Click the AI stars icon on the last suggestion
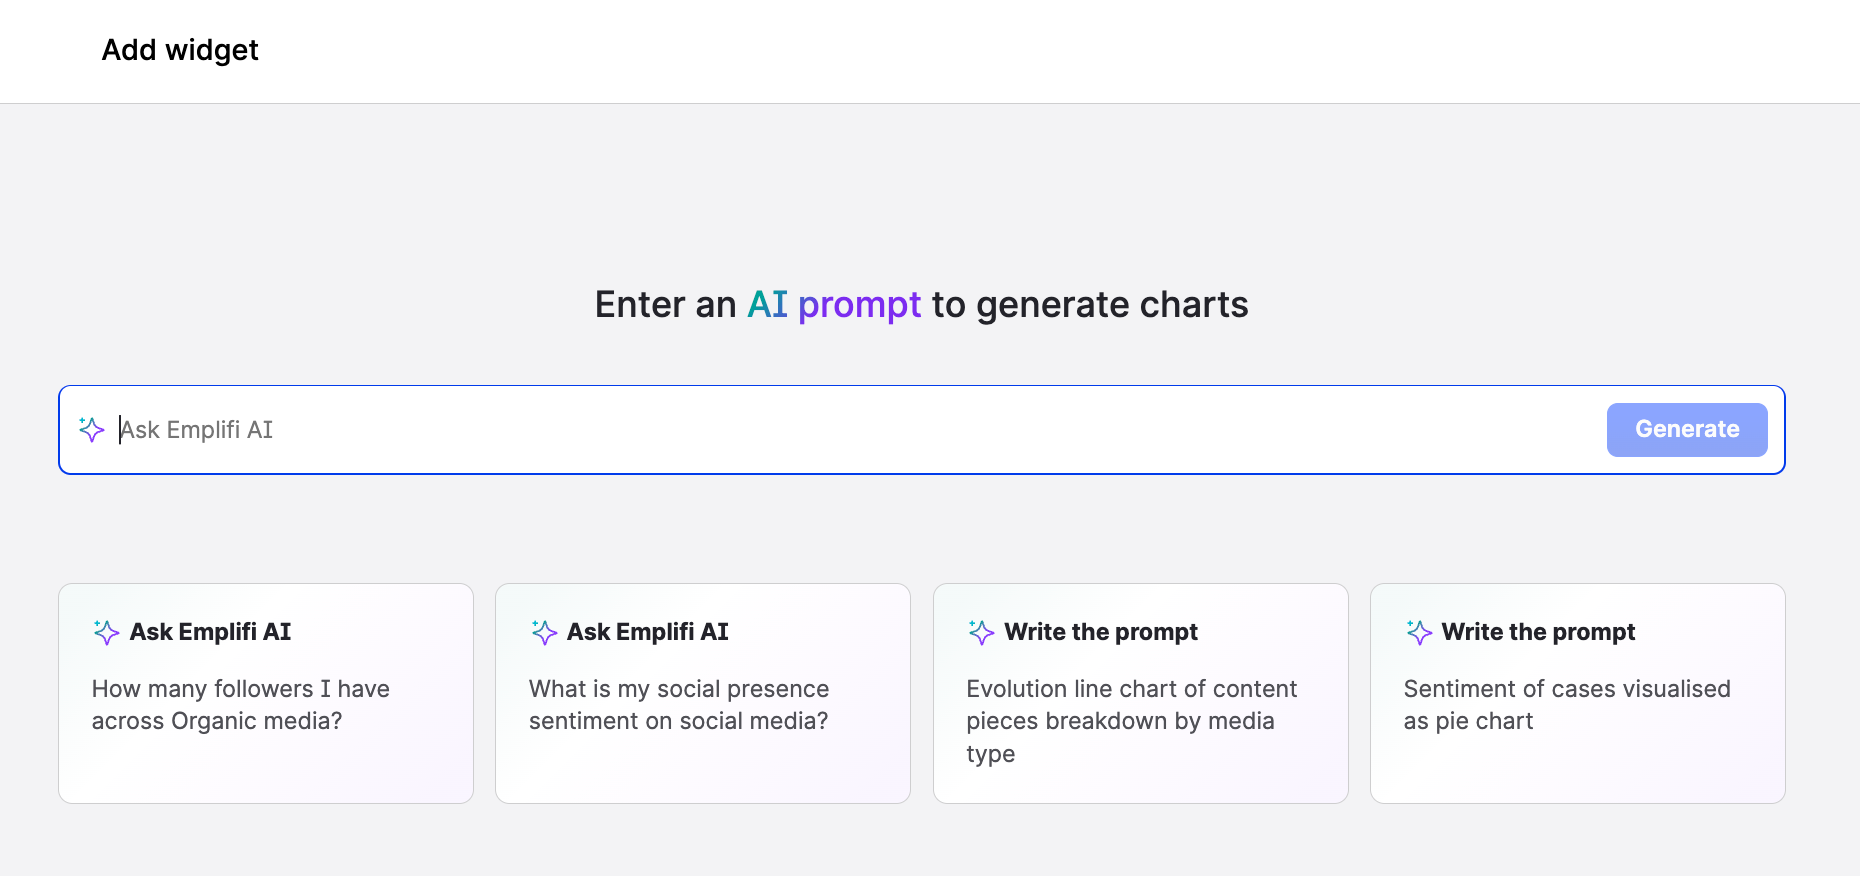 (x=1417, y=631)
